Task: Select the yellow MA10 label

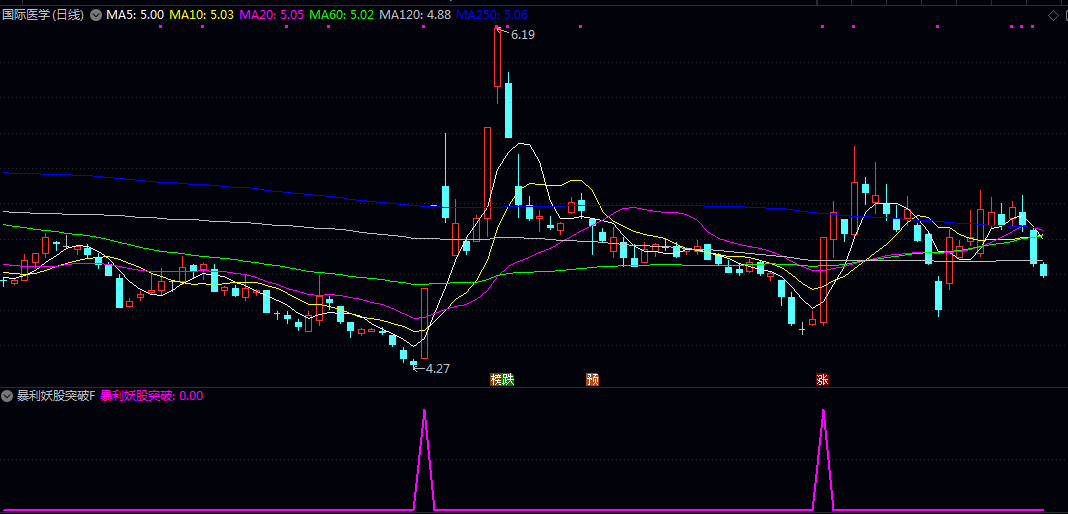Action: coord(202,14)
